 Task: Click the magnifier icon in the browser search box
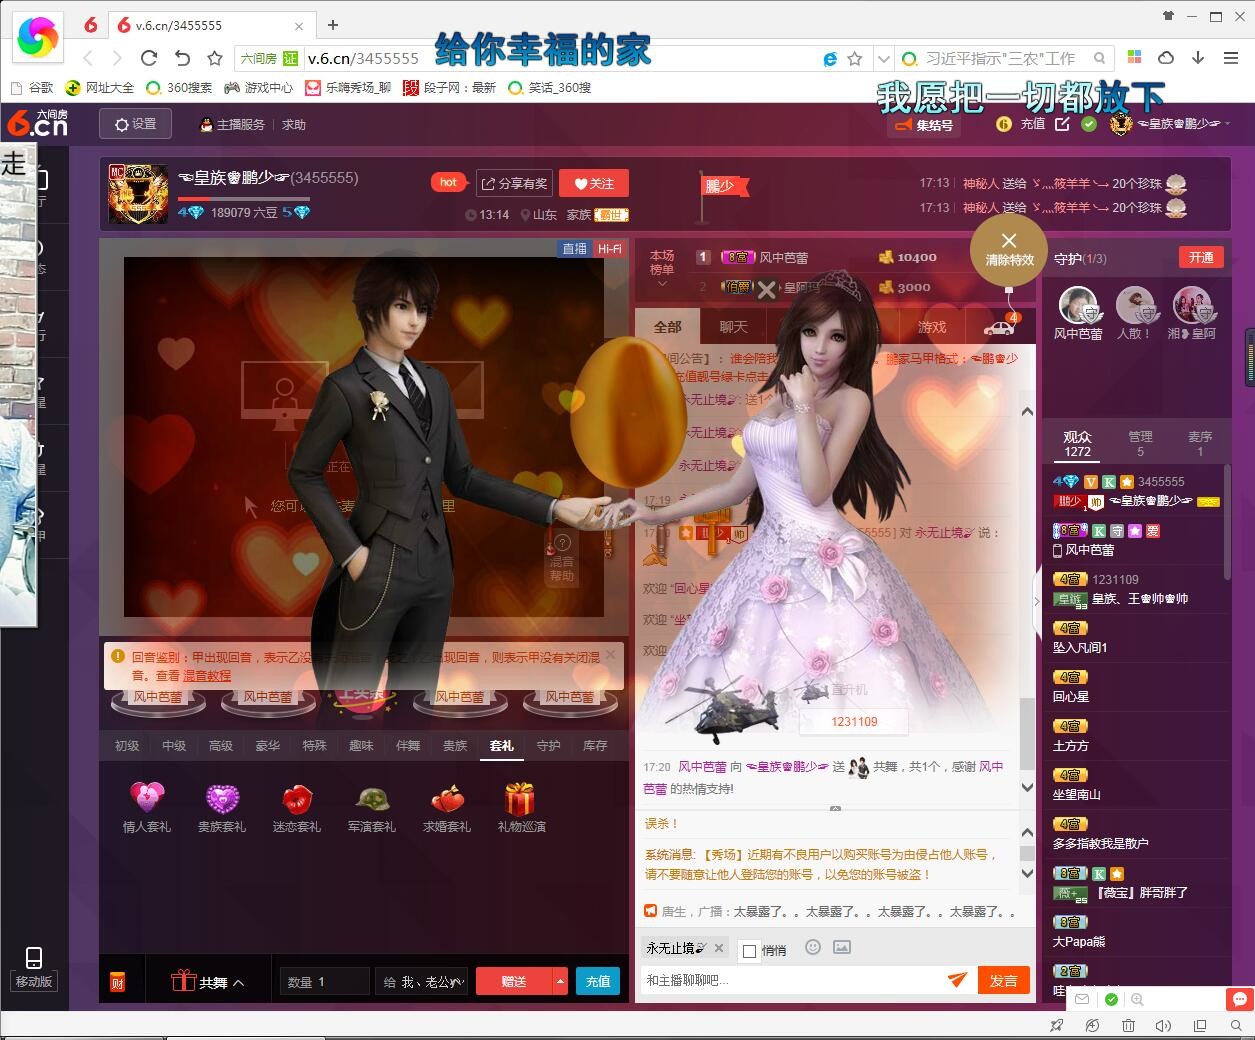click(x=1099, y=58)
